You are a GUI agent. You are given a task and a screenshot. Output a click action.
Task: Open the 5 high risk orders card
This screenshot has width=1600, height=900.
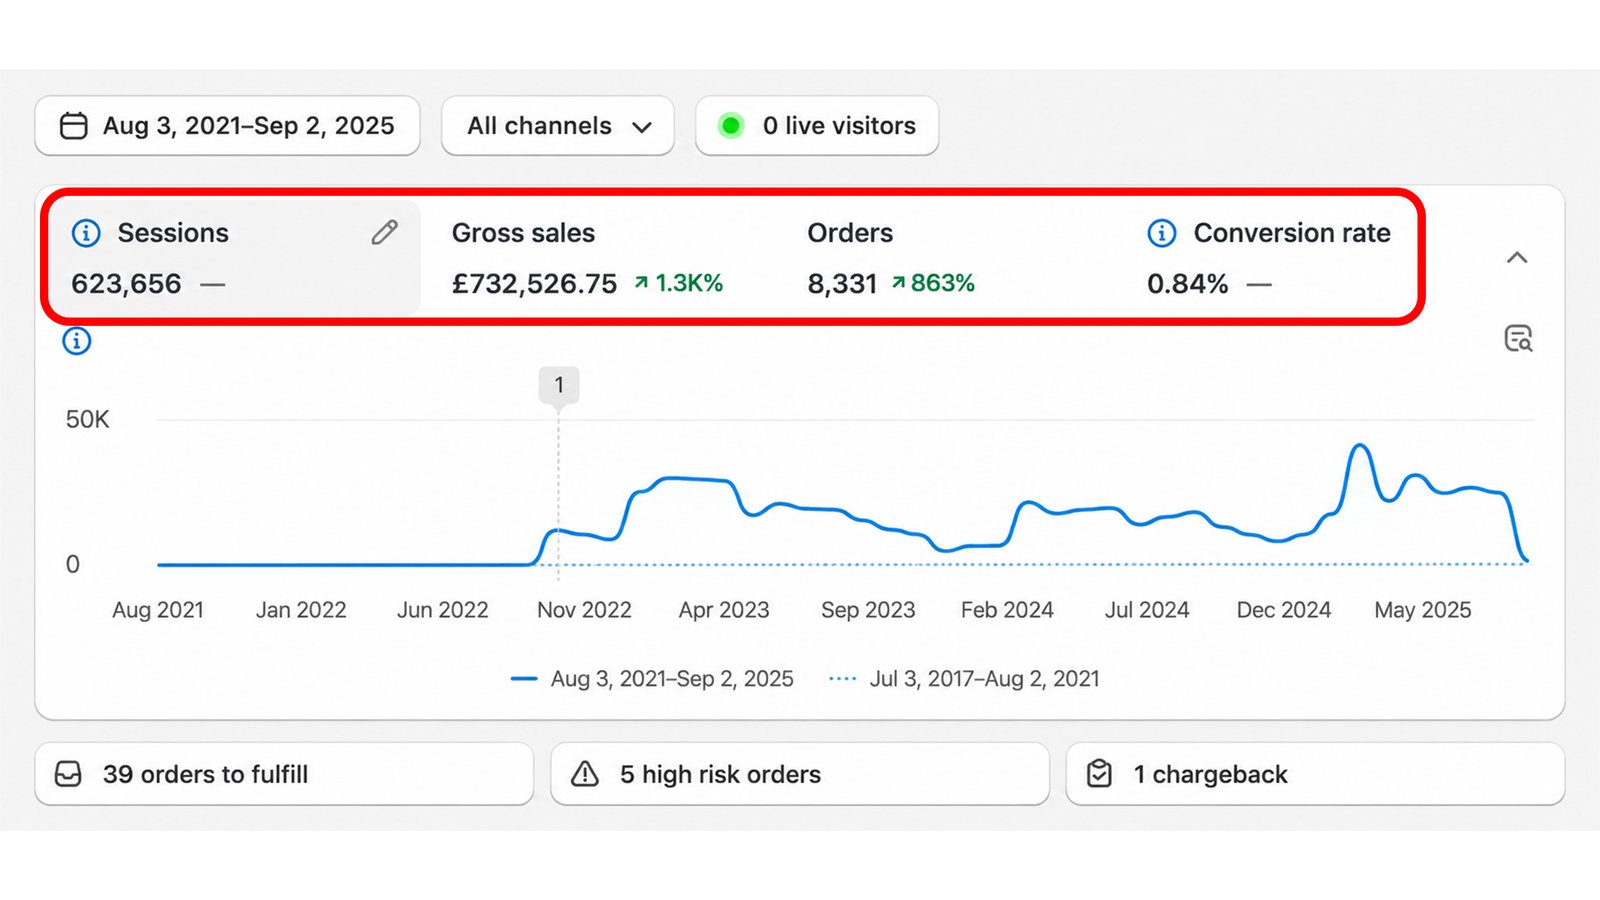(x=800, y=774)
